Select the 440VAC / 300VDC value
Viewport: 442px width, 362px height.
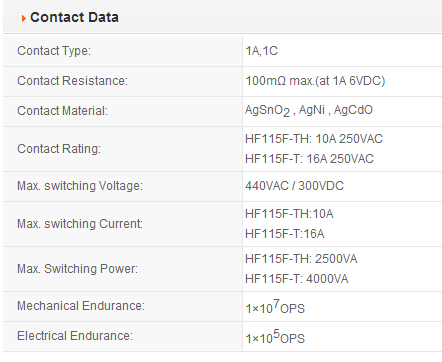(294, 186)
